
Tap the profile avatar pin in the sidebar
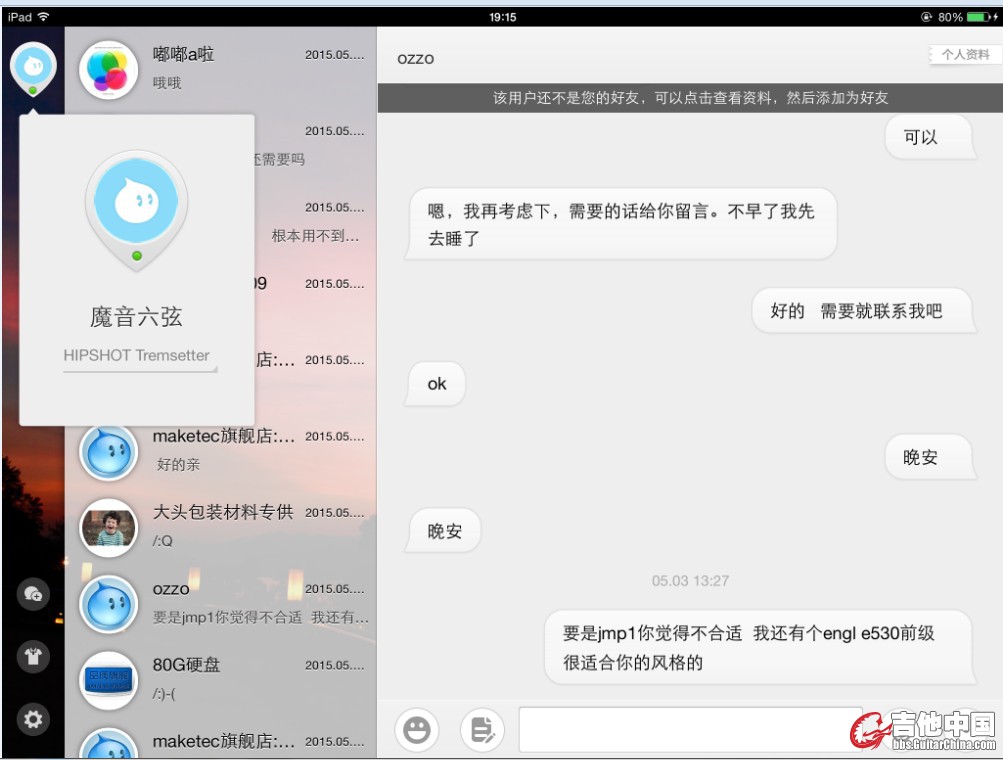click(x=33, y=68)
